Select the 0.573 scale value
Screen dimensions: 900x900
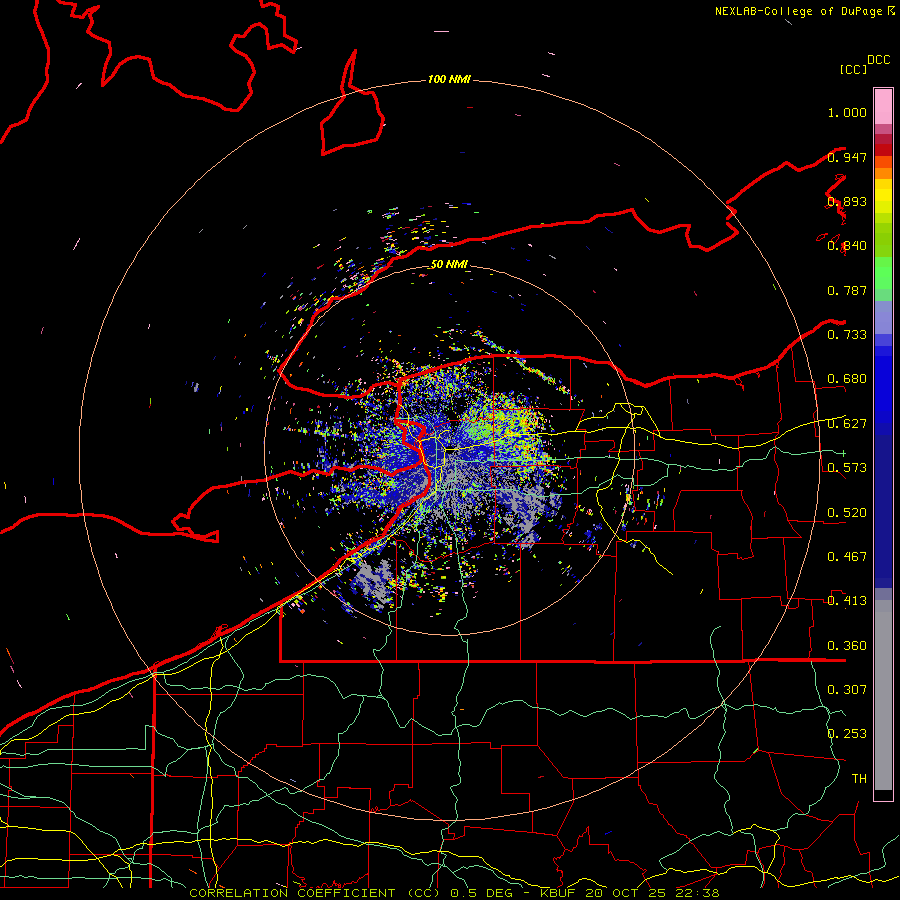(x=847, y=468)
